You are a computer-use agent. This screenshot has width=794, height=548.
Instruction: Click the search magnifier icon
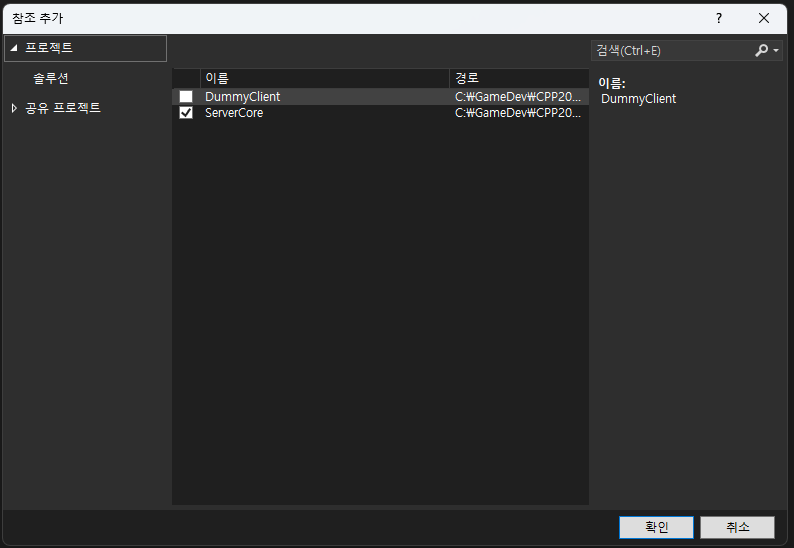click(x=761, y=50)
